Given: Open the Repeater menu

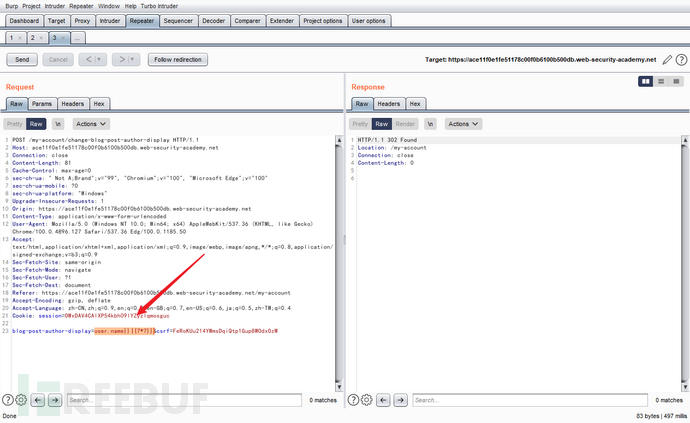Looking at the screenshot, I should 81,6.
